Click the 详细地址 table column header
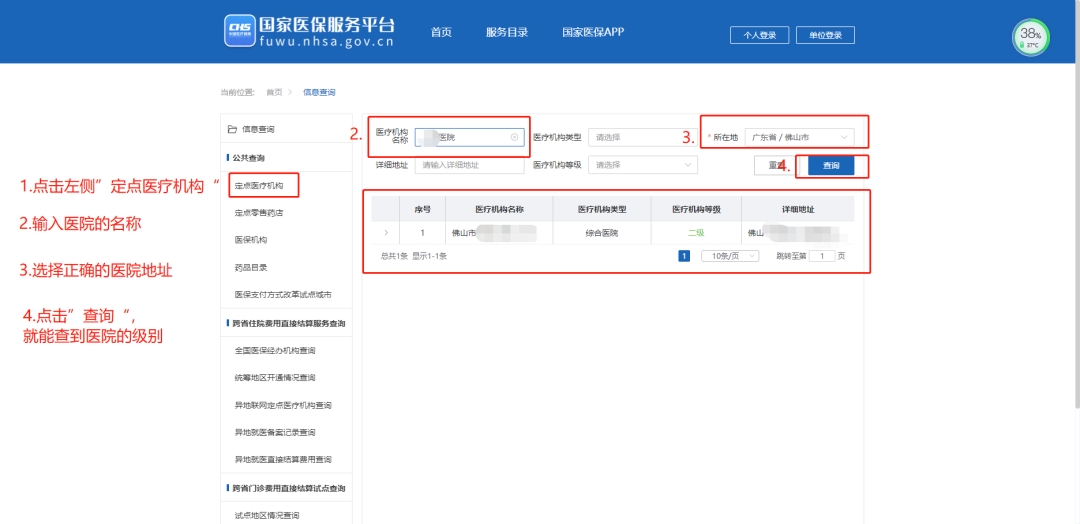Image resolution: width=1080 pixels, height=524 pixels. 798,209
